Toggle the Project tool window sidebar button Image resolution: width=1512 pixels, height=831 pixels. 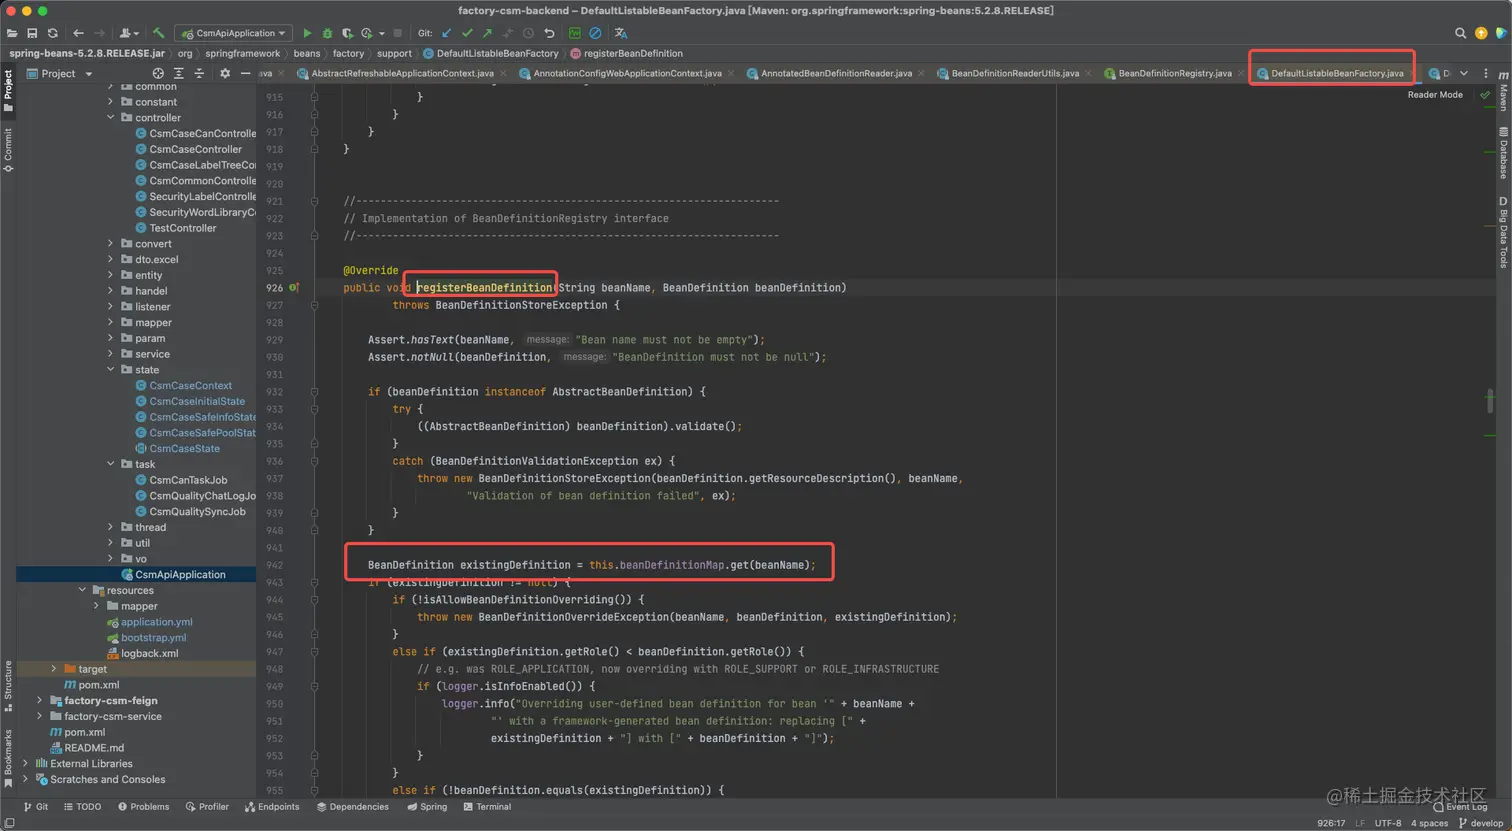click(8, 91)
